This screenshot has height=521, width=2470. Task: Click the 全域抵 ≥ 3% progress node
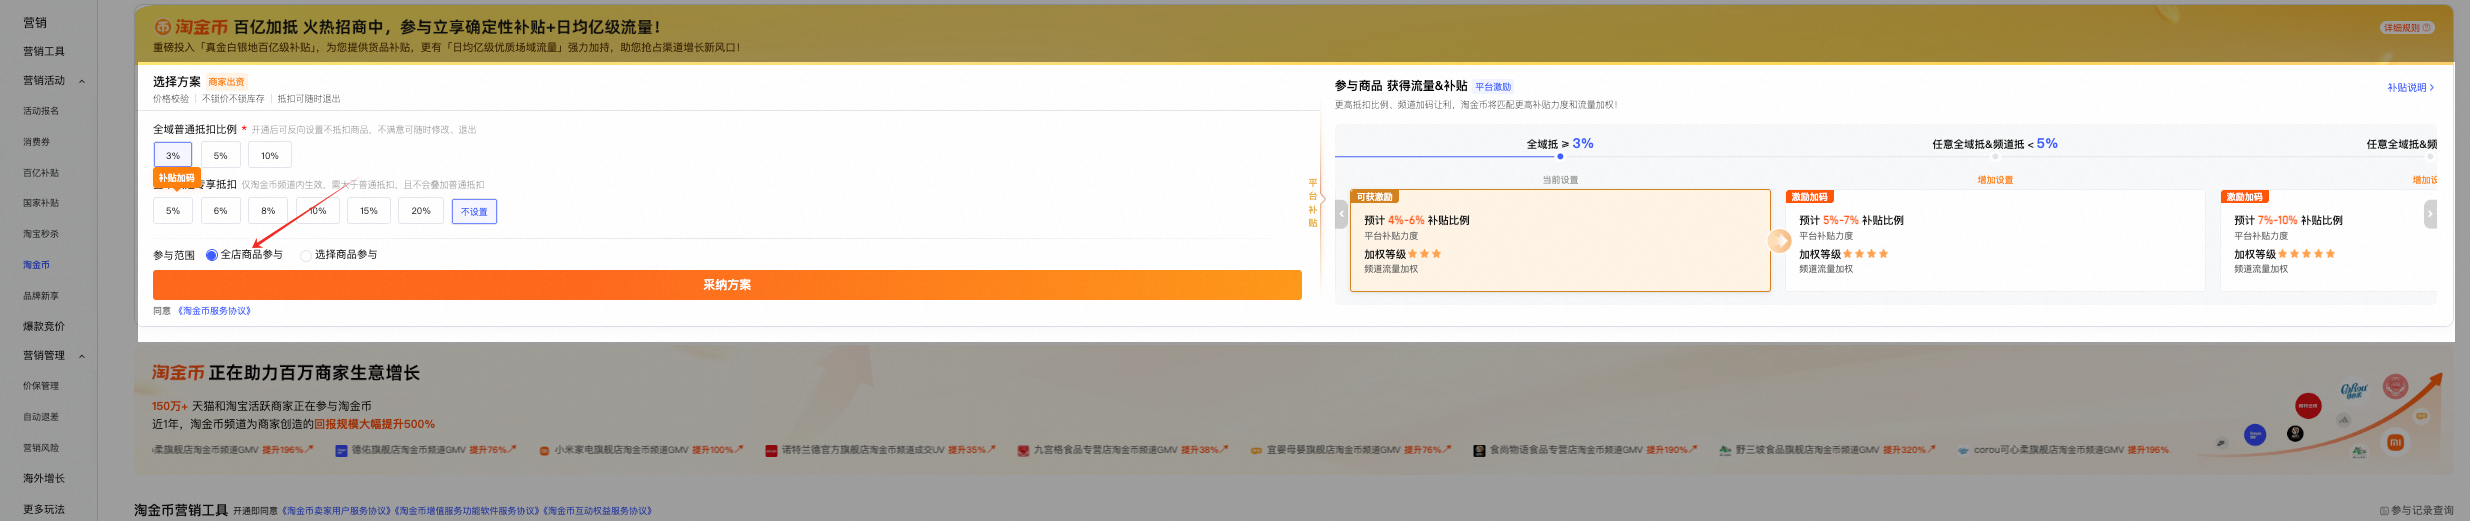[1560, 156]
